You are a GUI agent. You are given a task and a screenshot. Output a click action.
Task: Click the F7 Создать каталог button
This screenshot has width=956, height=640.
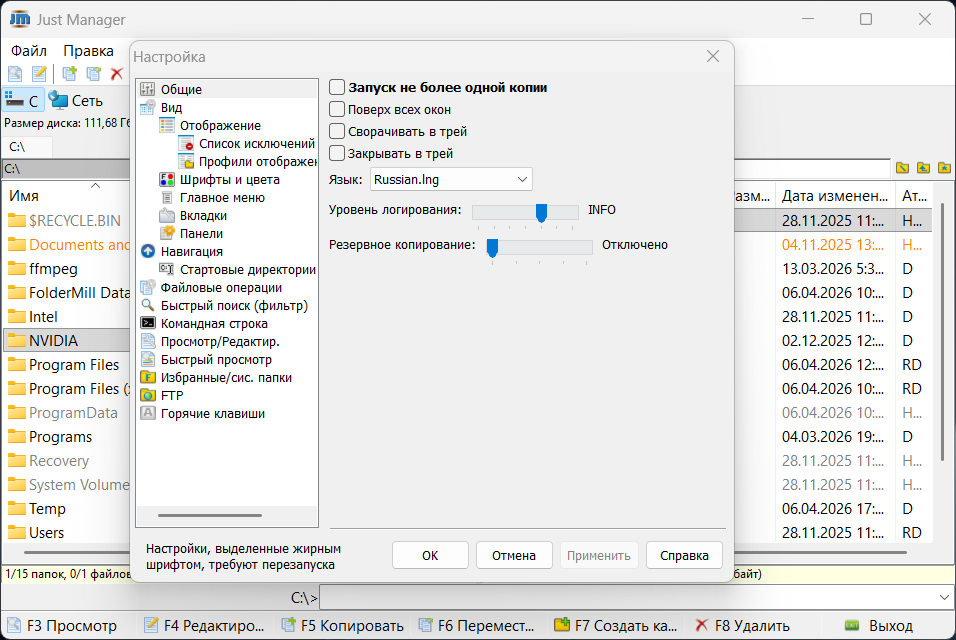coord(615,625)
